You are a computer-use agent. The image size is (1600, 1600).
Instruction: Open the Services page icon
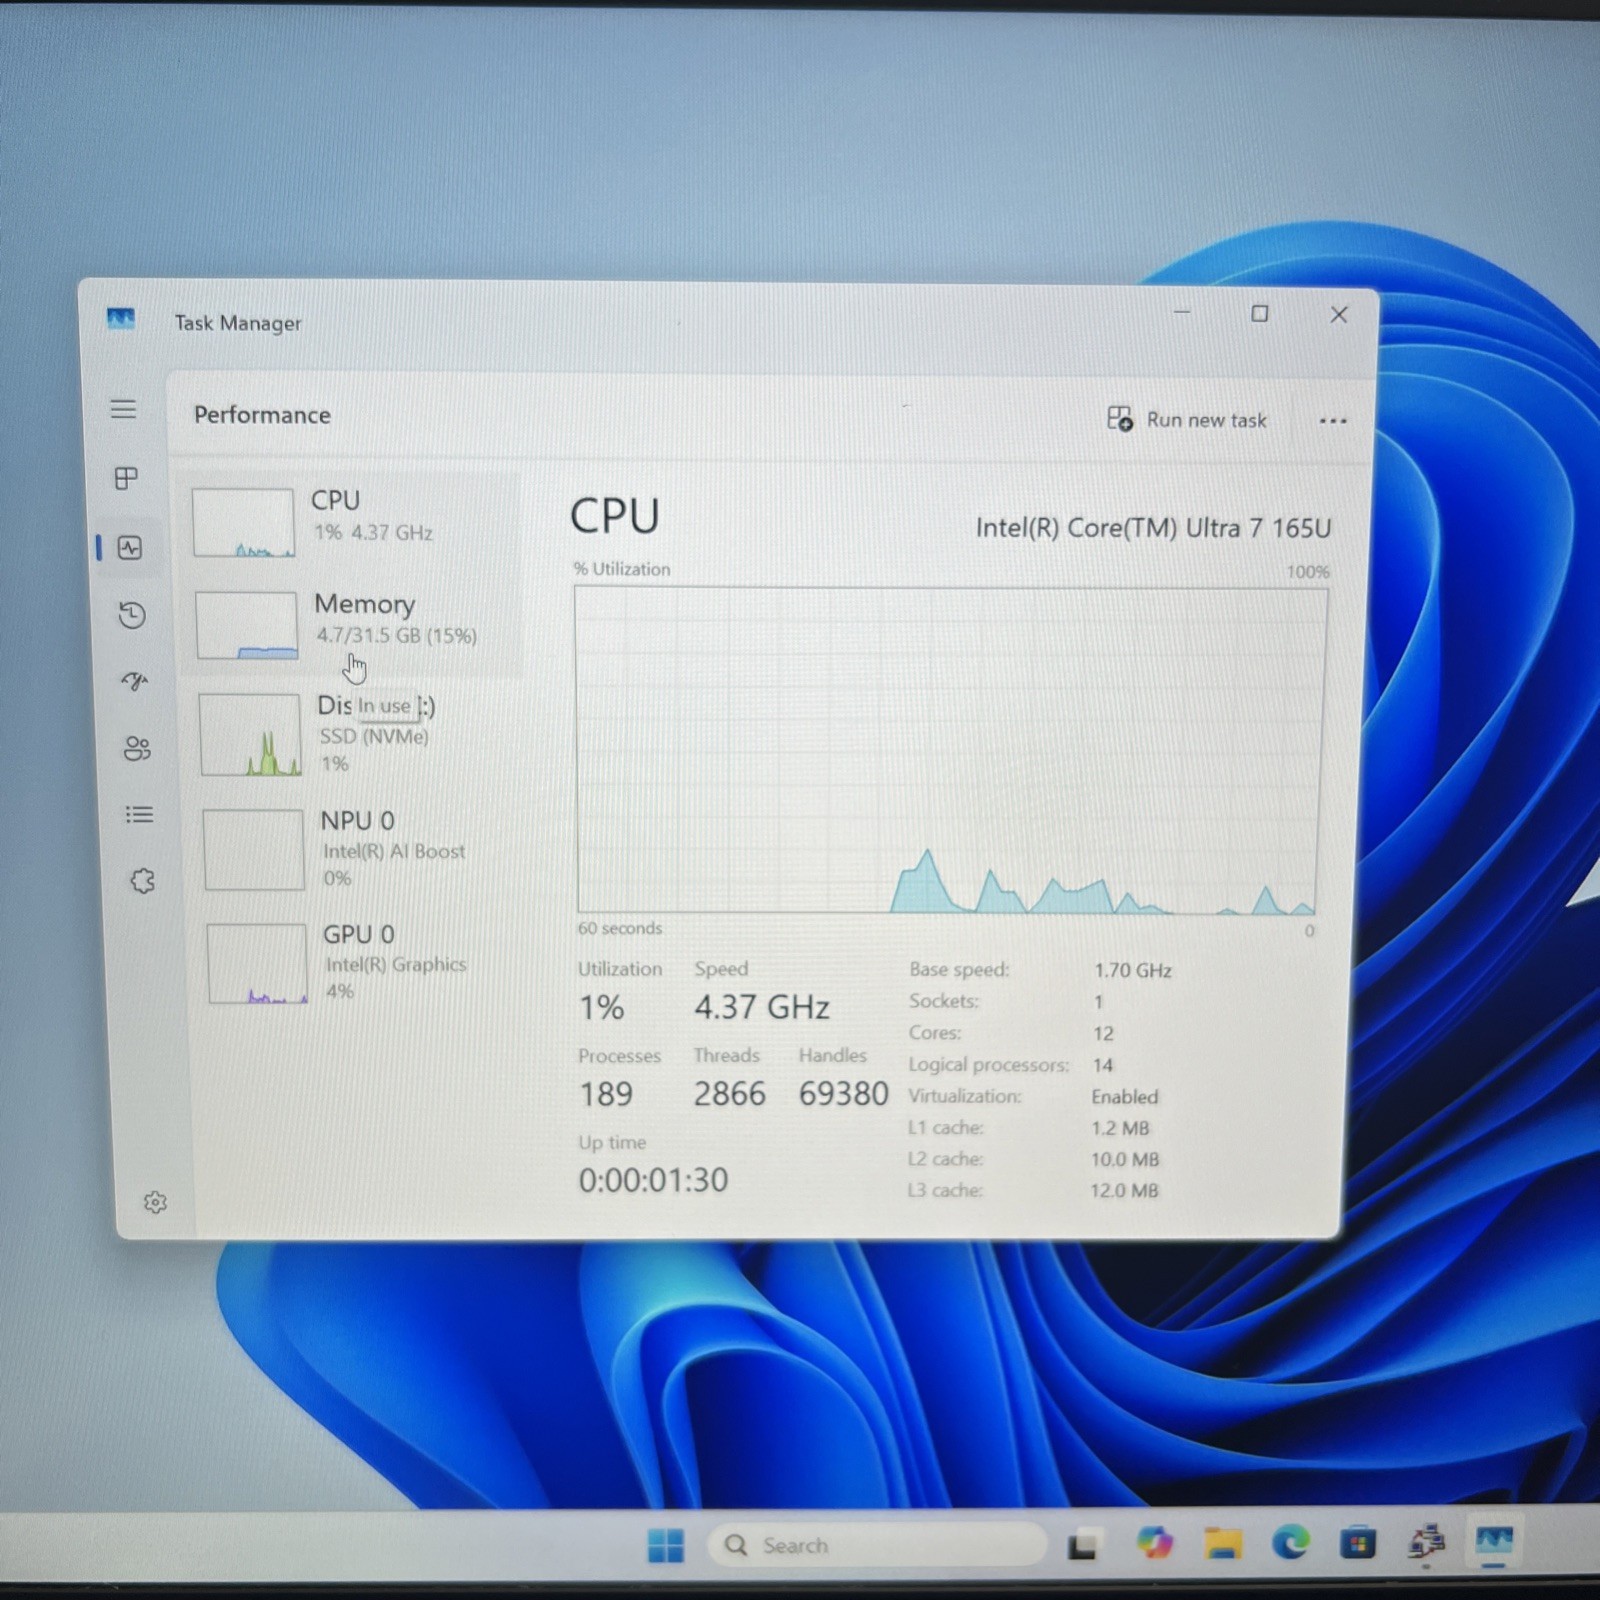(143, 881)
